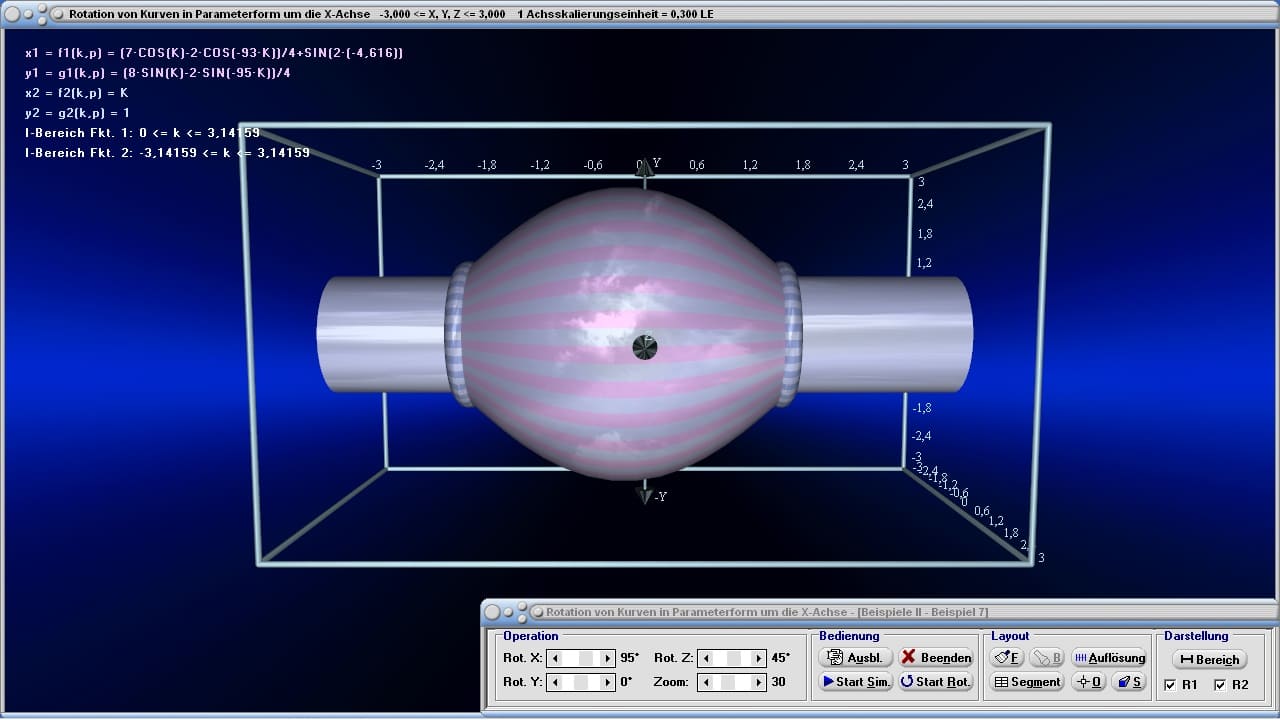This screenshot has height=720, width=1280.
Task: Click the Rot. X slider thumb
Action: click(x=587, y=658)
